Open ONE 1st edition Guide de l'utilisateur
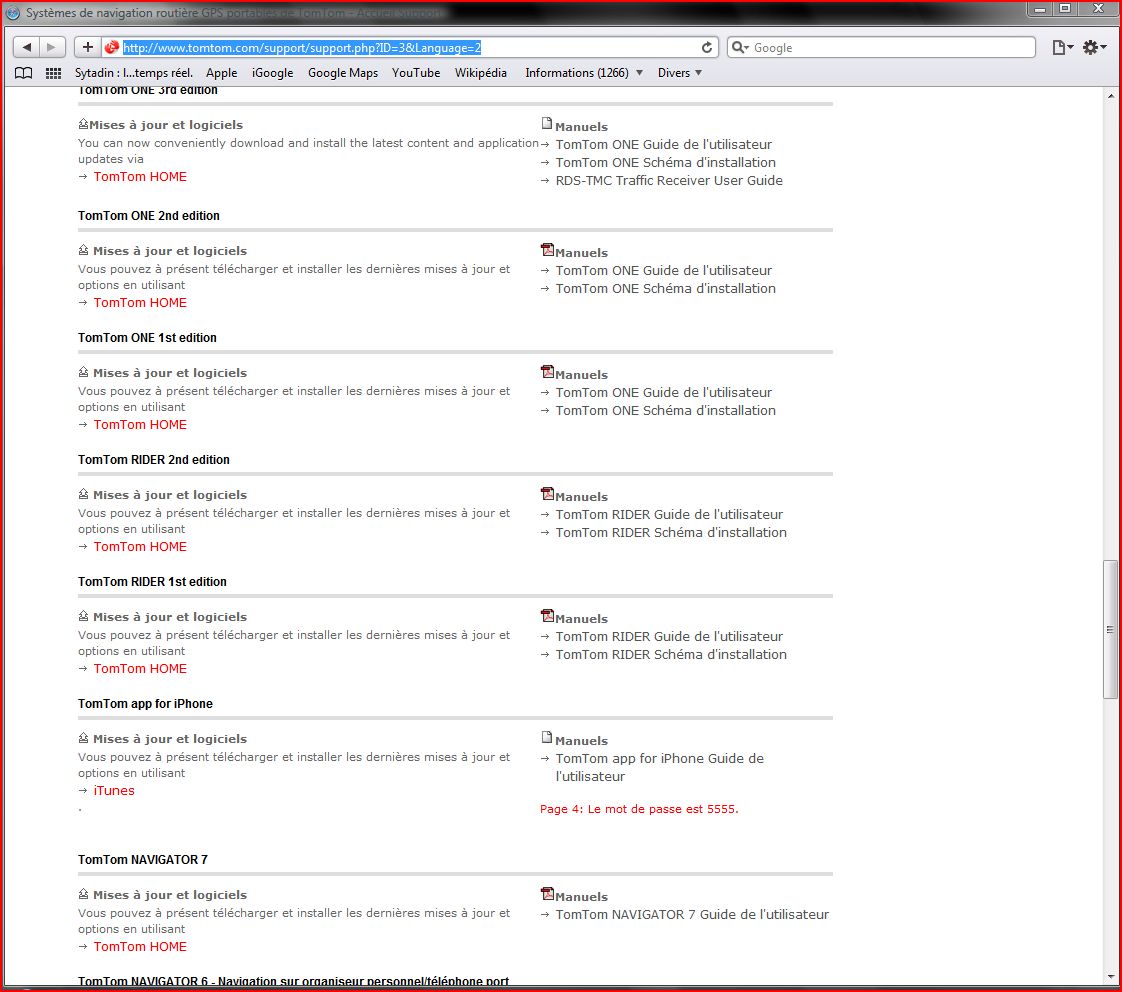Screen dimensions: 1122x992 pyautogui.click(x=664, y=392)
